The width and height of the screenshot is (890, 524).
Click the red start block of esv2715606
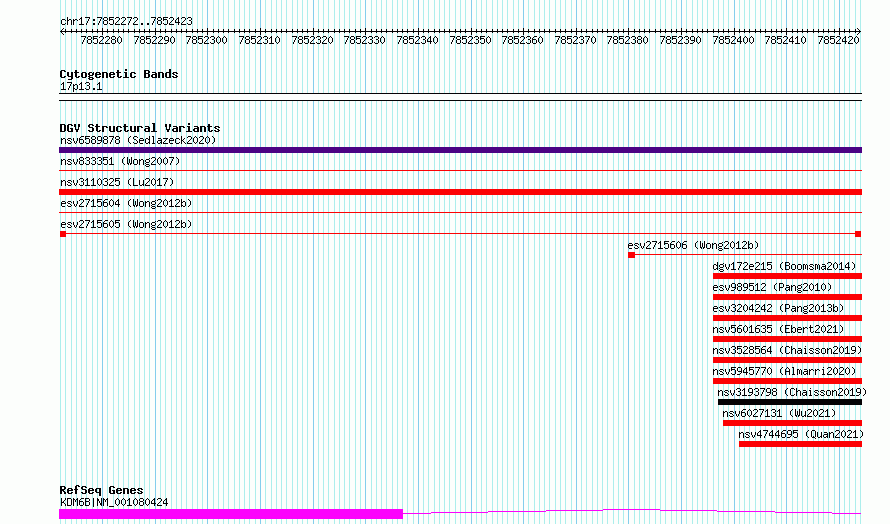(631, 255)
